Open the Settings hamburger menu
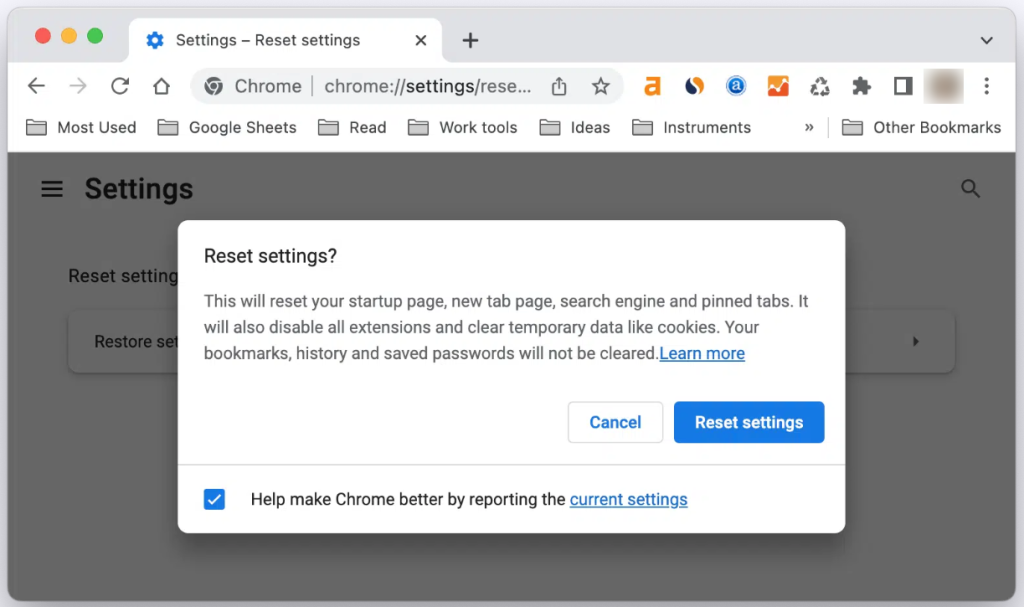The image size is (1024, 607). (52, 189)
